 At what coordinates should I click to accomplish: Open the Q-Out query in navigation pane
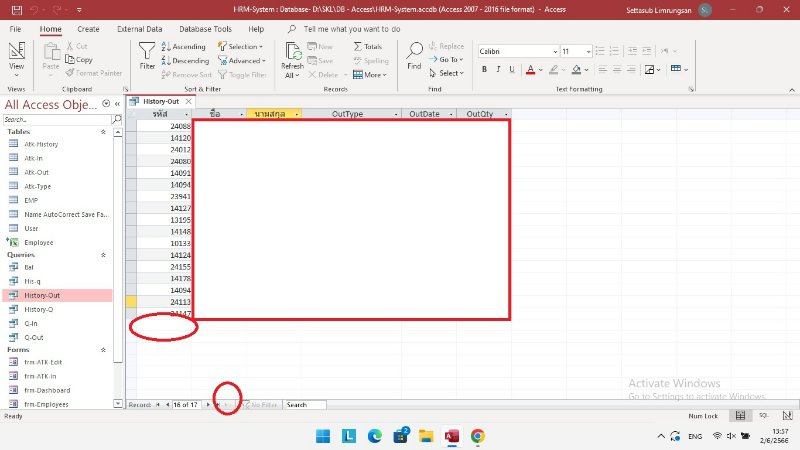click(34, 337)
